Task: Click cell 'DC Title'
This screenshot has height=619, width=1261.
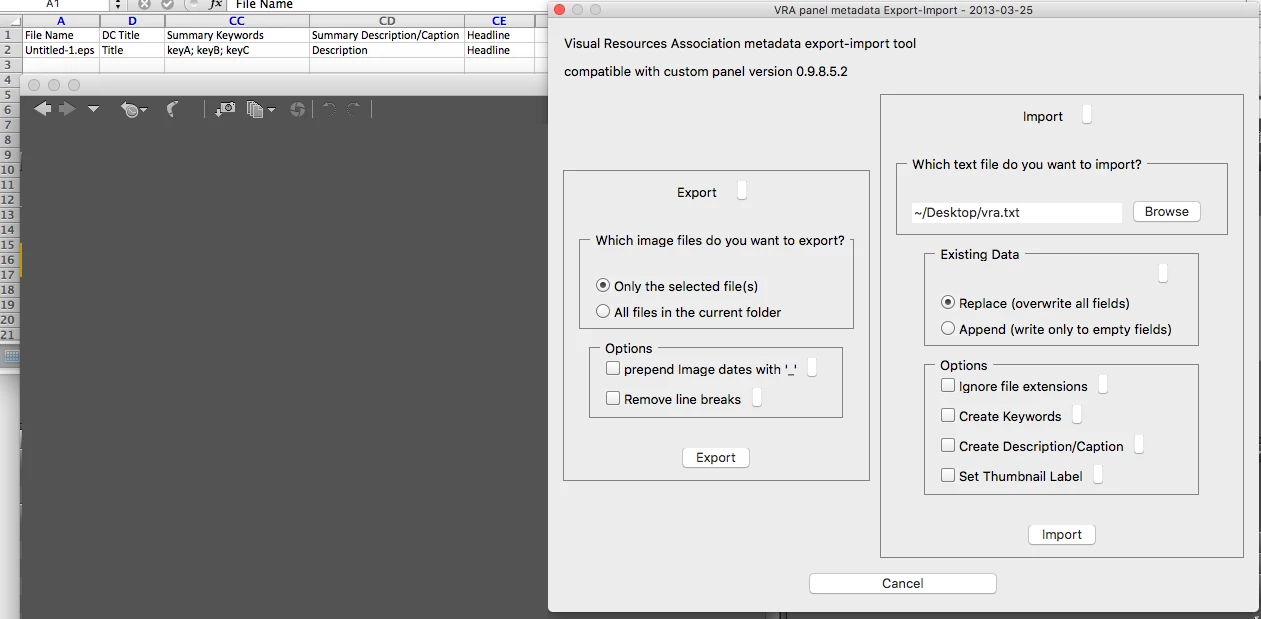Action: pyautogui.click(x=132, y=35)
